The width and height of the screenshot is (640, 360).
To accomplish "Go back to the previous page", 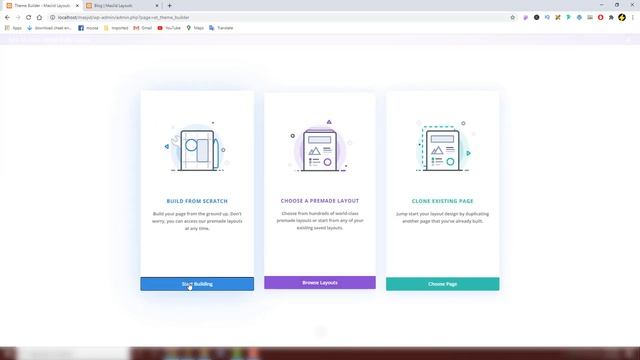I will [x=7, y=18].
